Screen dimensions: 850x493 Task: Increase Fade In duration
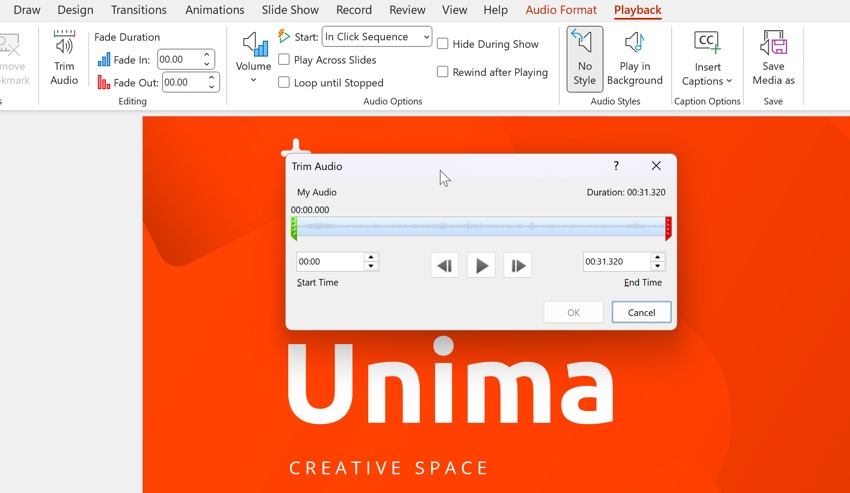click(x=207, y=54)
